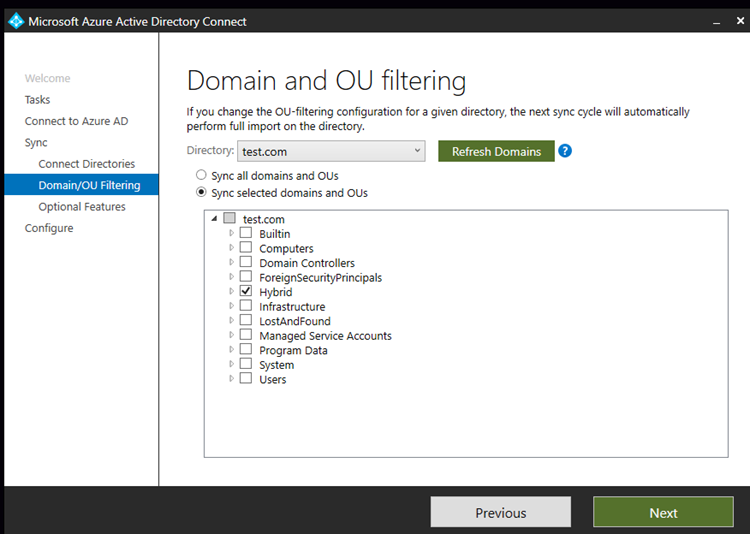The image size is (750, 534).
Task: Collapse the test.com tree node
Action: point(214,219)
